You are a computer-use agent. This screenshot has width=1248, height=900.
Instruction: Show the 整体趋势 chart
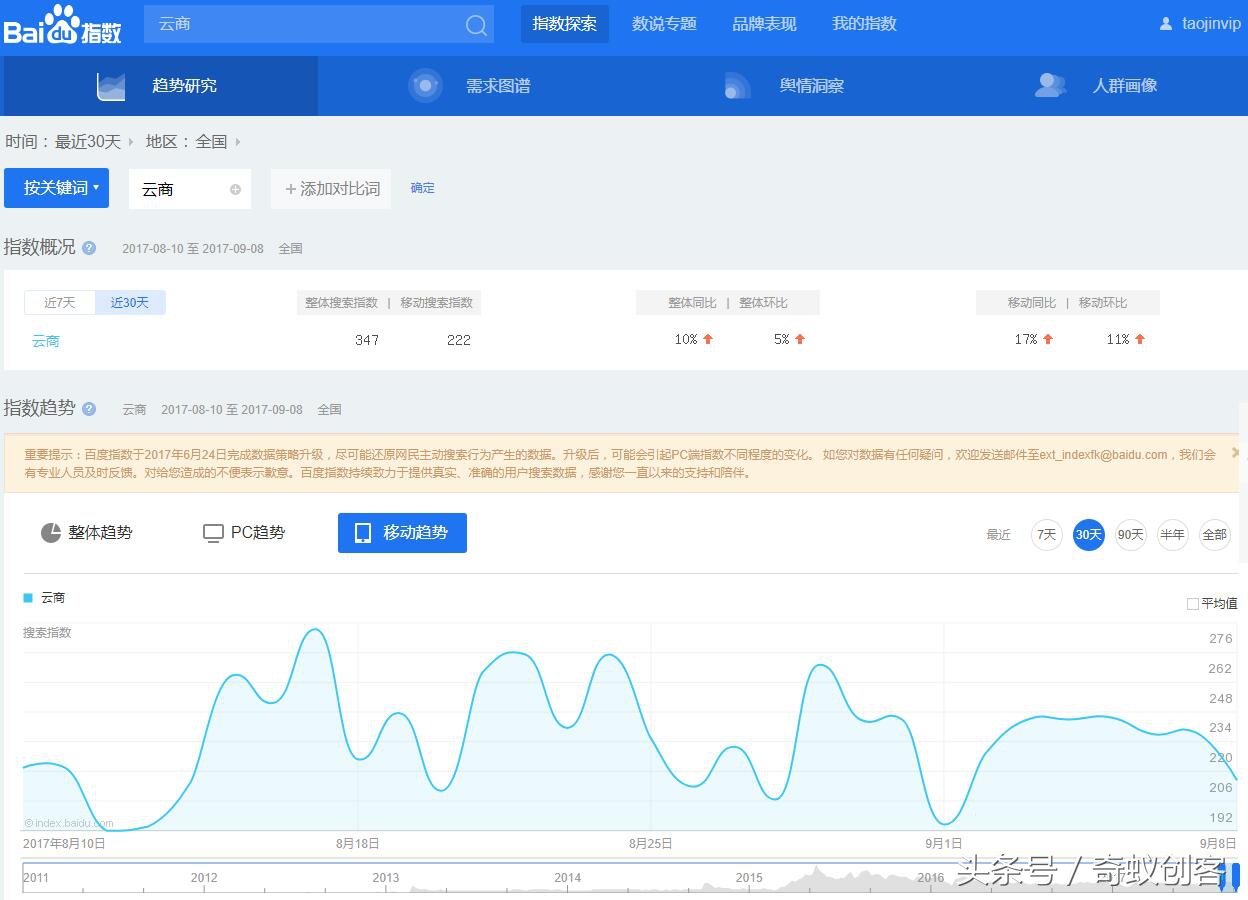[x=86, y=533]
